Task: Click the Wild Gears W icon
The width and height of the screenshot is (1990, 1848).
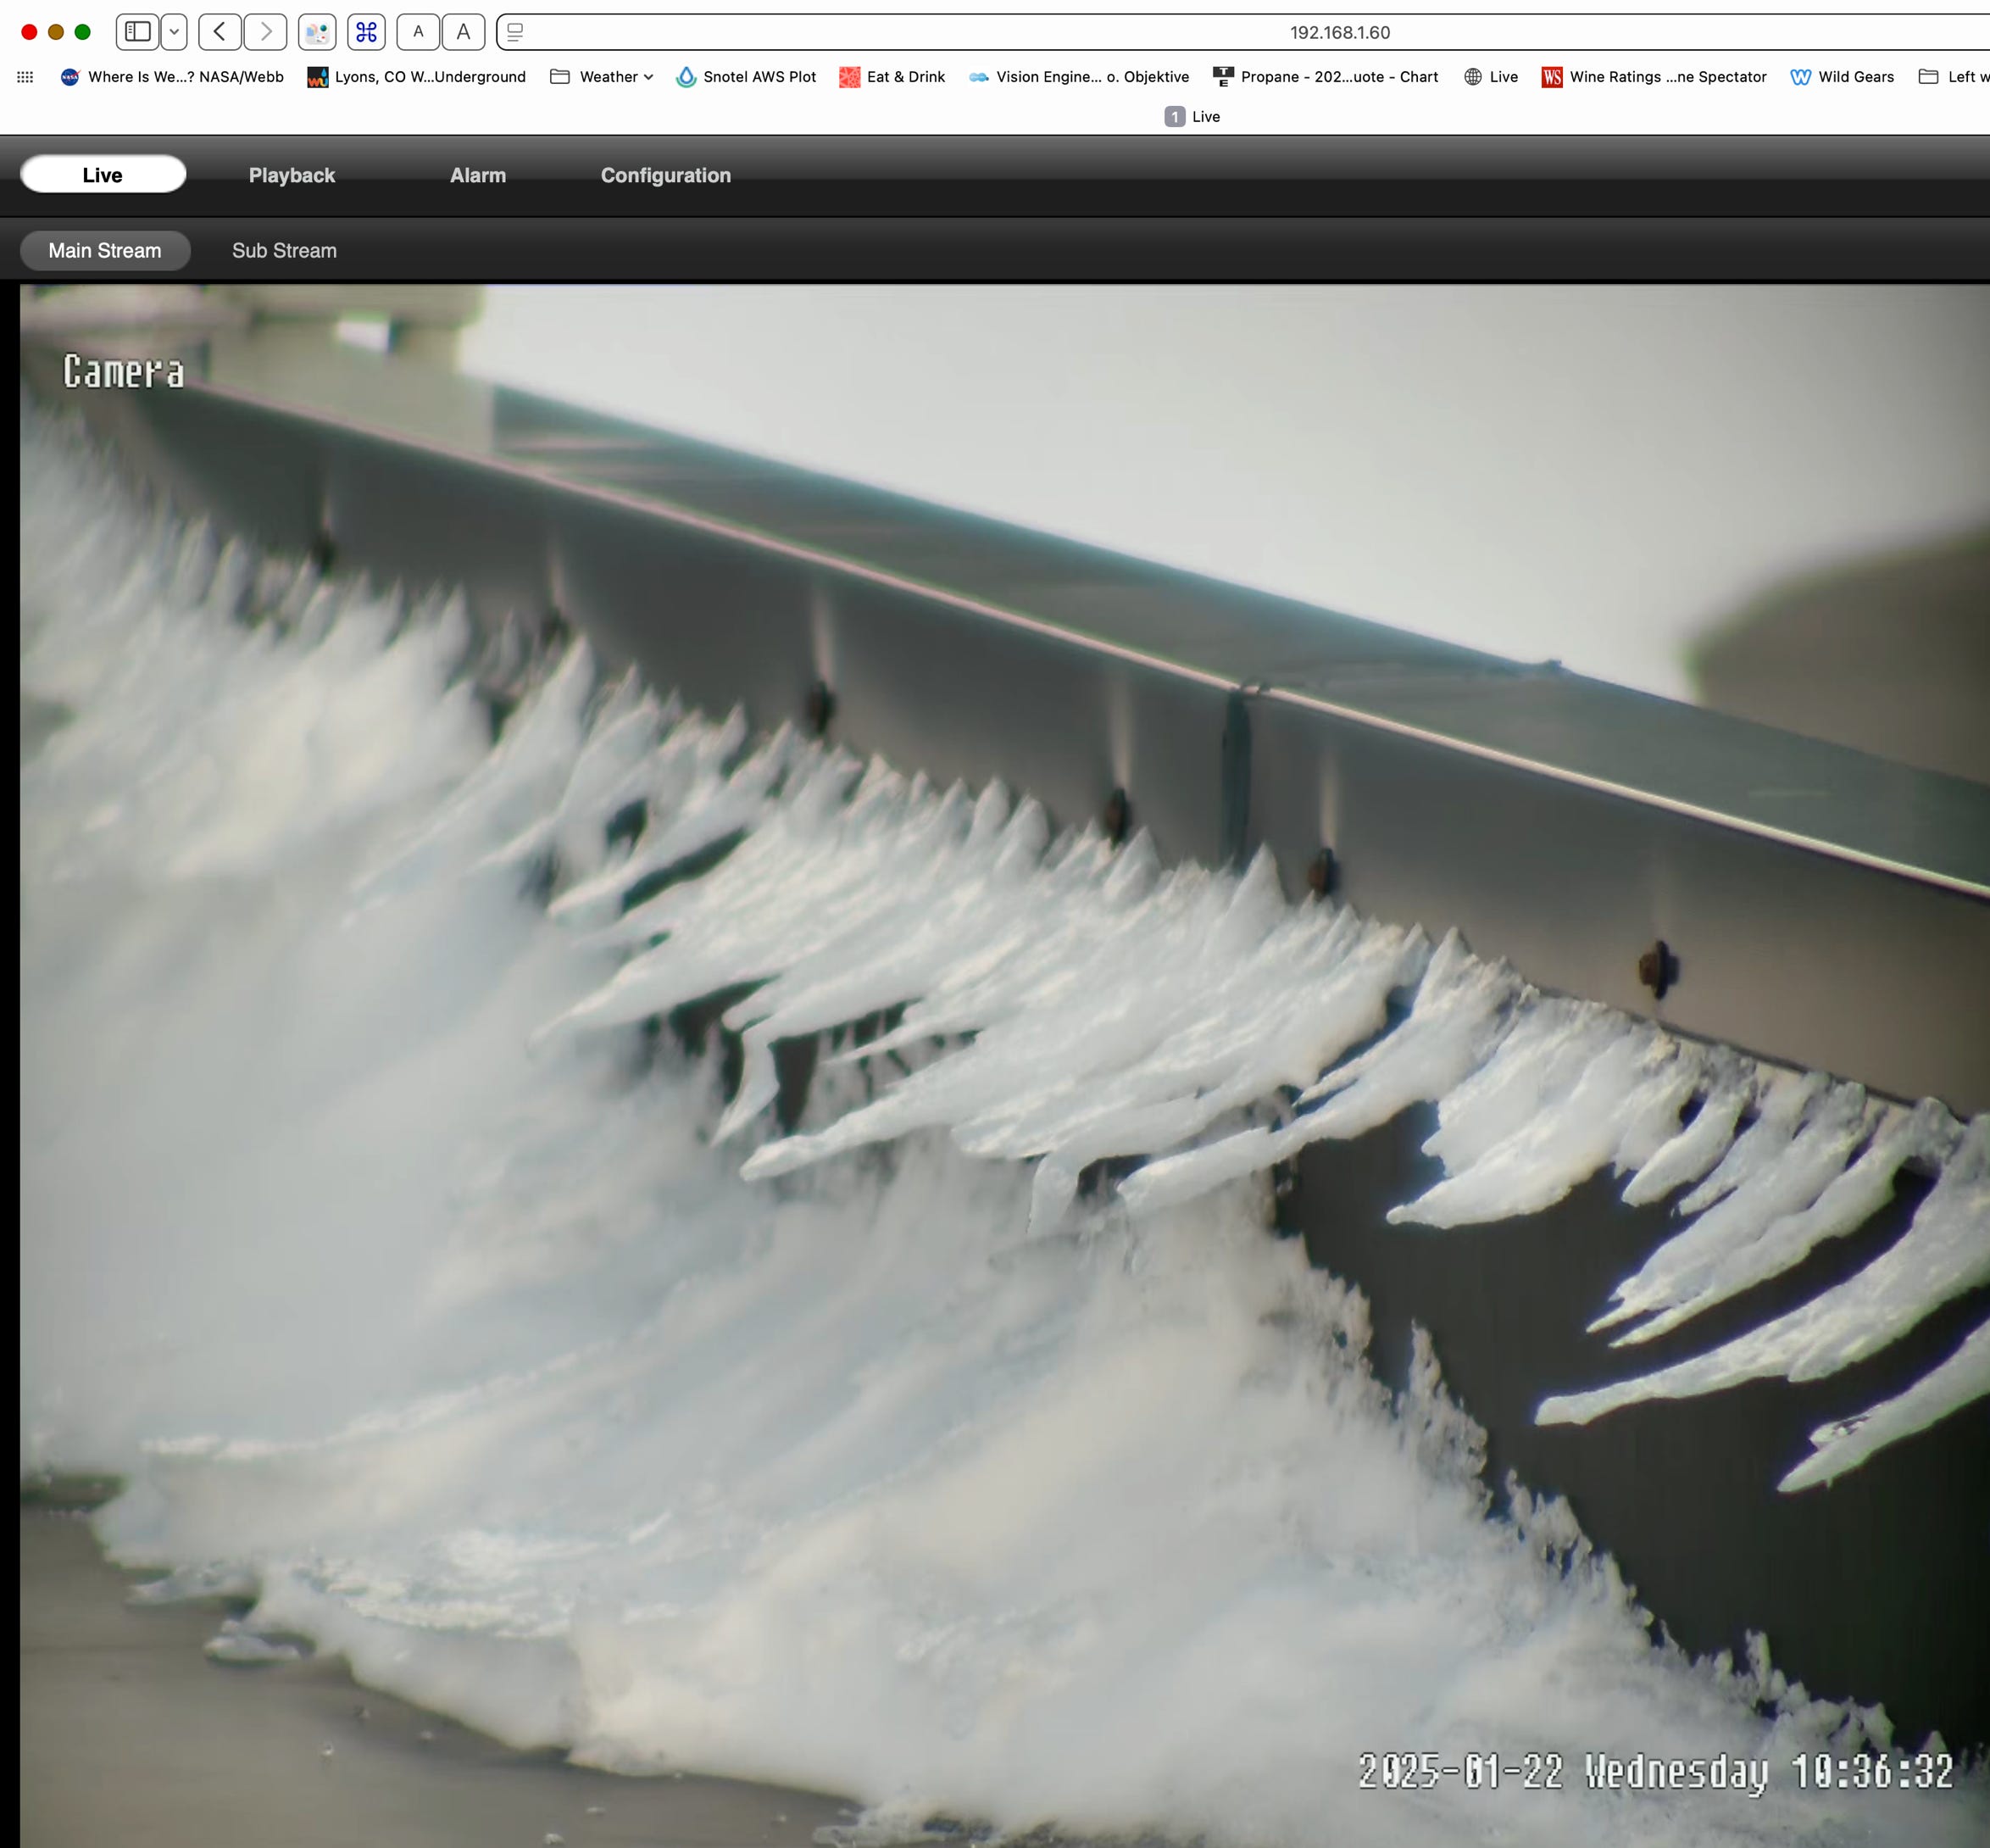Action: pyautogui.click(x=1800, y=77)
